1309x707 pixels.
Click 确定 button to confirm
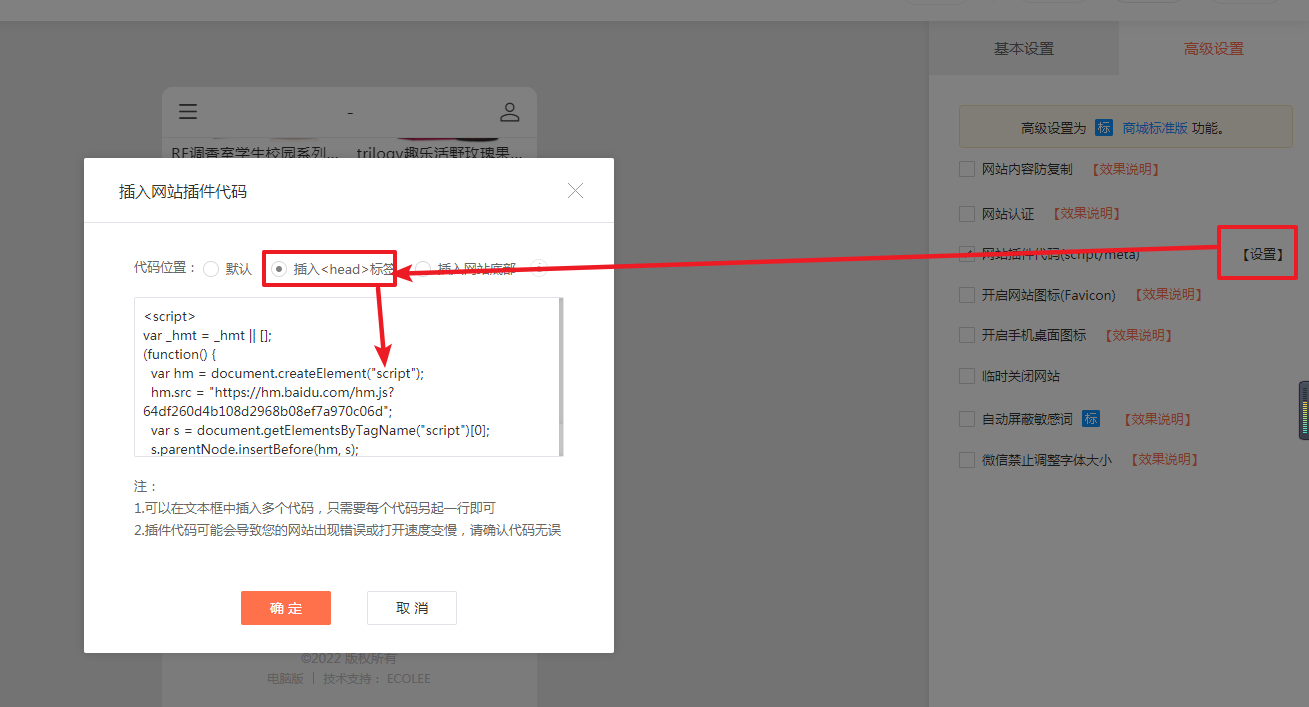click(x=286, y=608)
